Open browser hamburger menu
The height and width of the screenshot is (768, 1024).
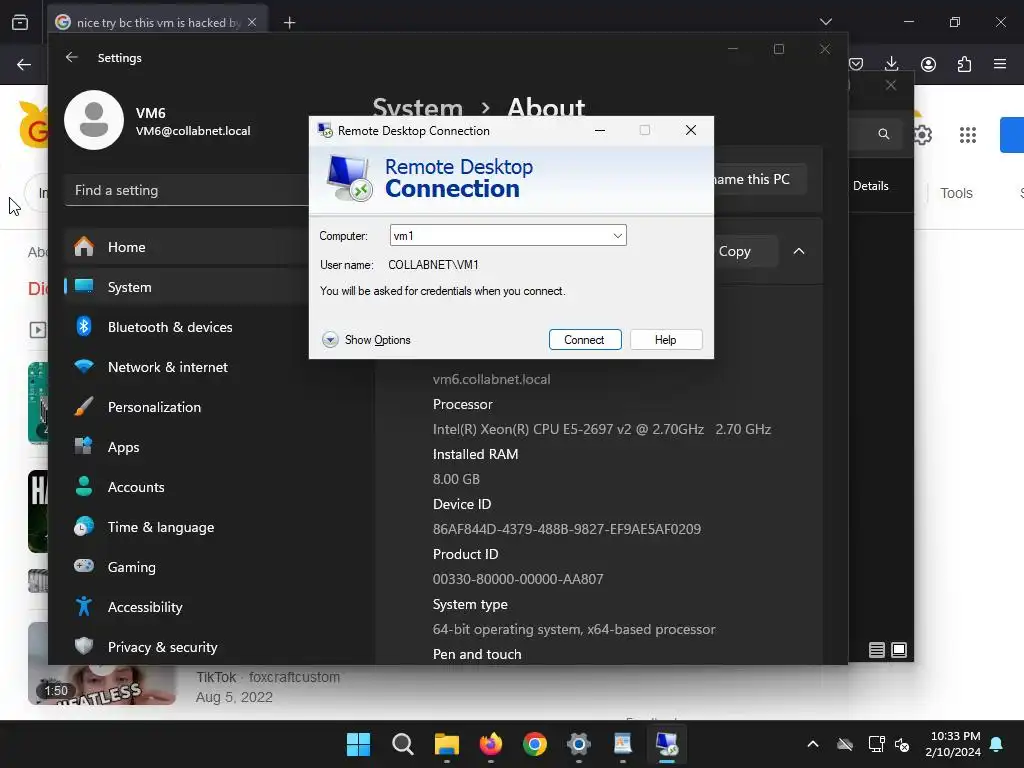1000,64
